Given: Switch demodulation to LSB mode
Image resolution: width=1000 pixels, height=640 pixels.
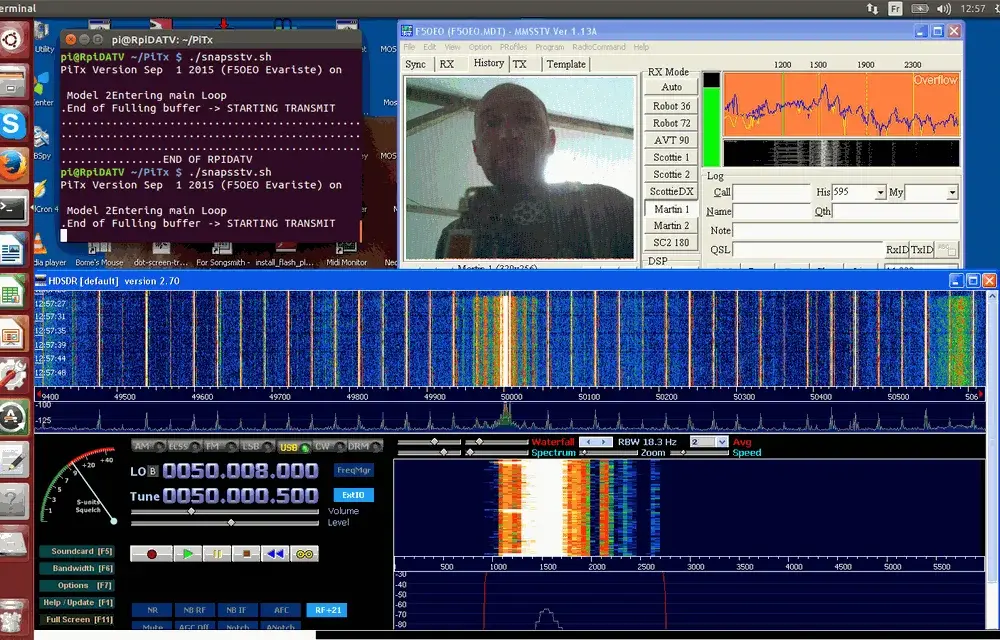Looking at the screenshot, I should pos(257,446).
